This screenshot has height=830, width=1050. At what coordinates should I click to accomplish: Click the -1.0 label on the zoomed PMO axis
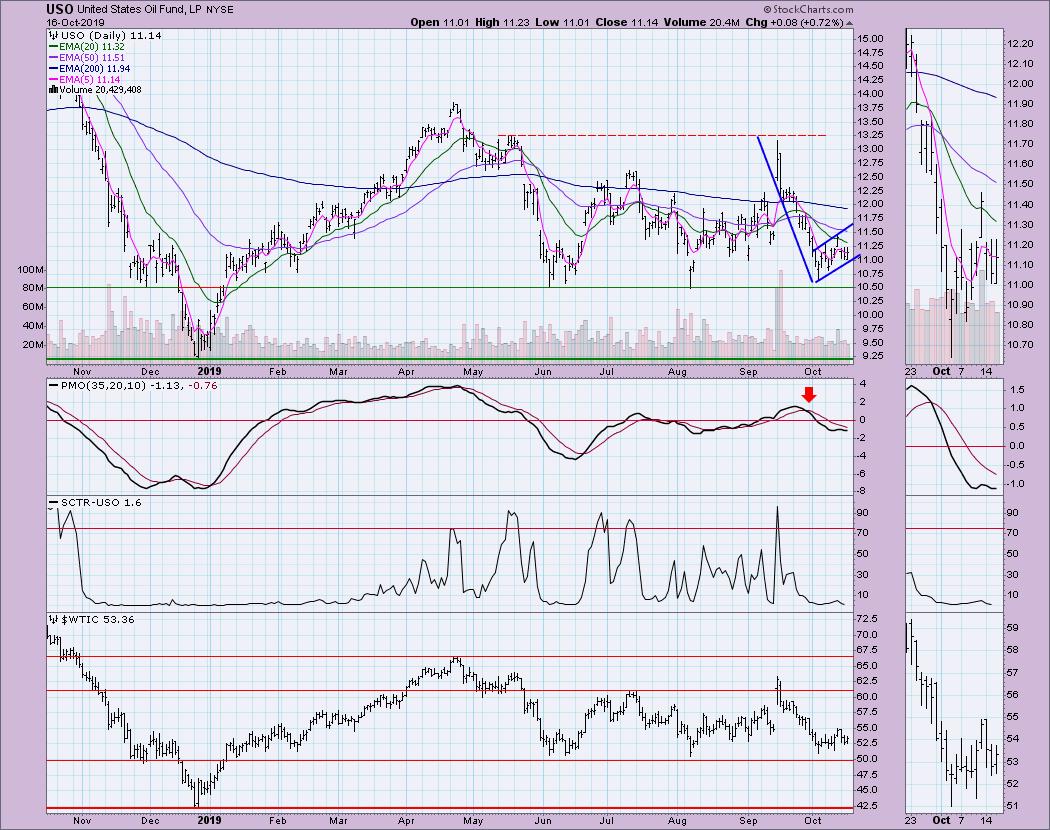tap(1015, 484)
